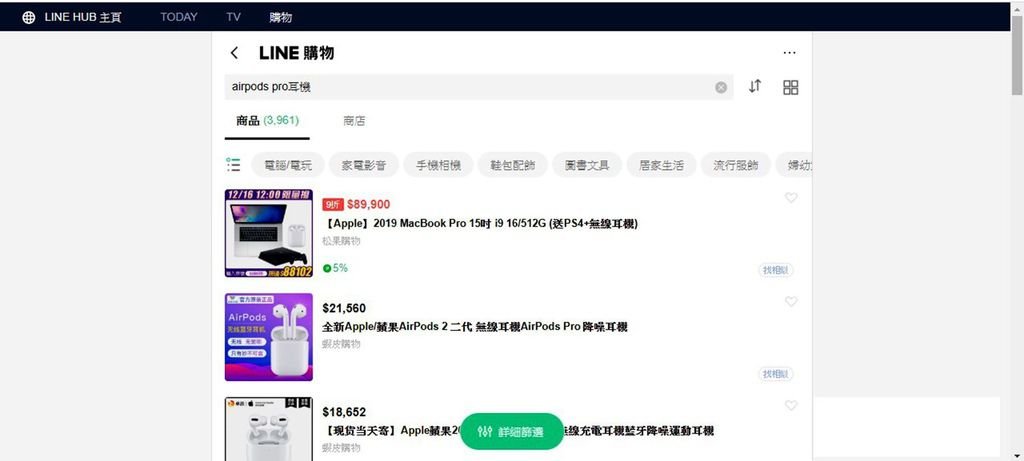Clear the search field with the X icon
The height and width of the screenshot is (461, 1024).
click(721, 87)
